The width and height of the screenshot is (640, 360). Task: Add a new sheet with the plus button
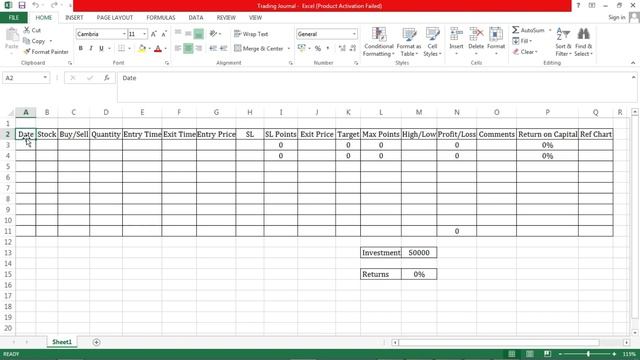click(x=96, y=342)
